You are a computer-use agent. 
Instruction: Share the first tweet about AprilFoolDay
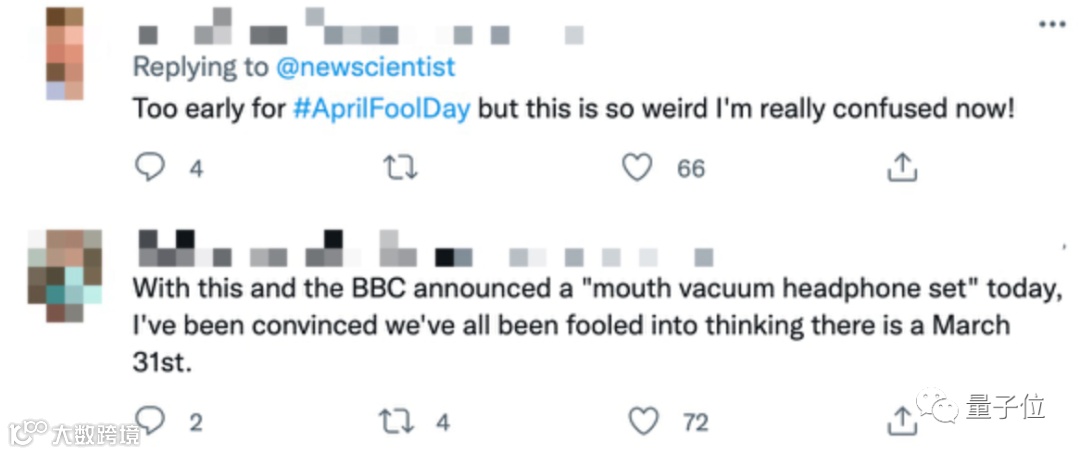(902, 168)
